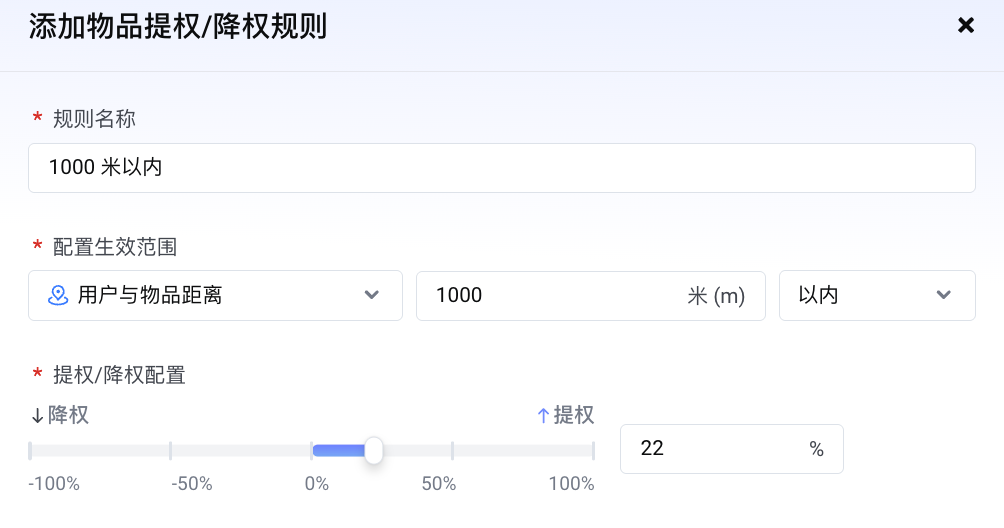The image size is (1004, 528).
Task: Click the 100% slider label
Action: point(571,484)
